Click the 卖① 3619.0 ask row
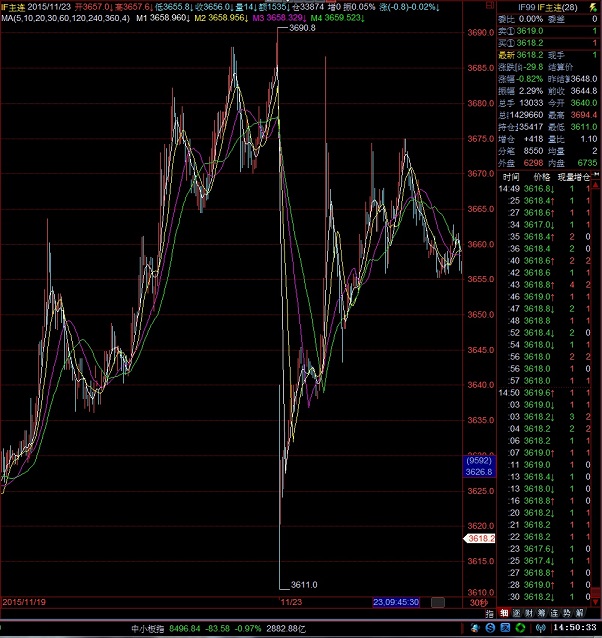The height and width of the screenshot is (638, 602). click(x=547, y=31)
